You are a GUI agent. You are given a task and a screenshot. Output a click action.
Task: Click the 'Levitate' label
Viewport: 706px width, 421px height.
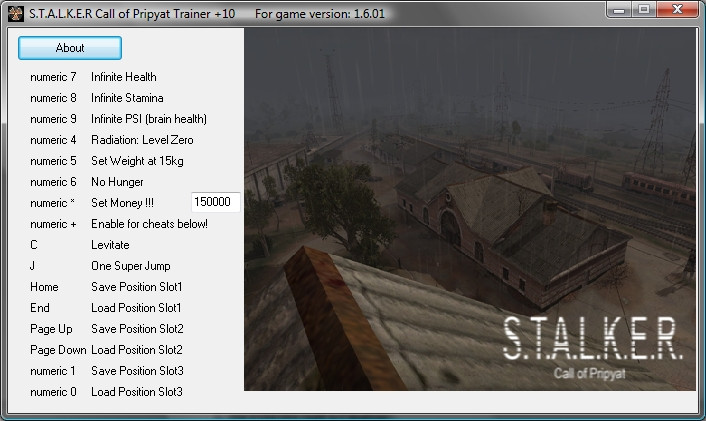[110, 245]
